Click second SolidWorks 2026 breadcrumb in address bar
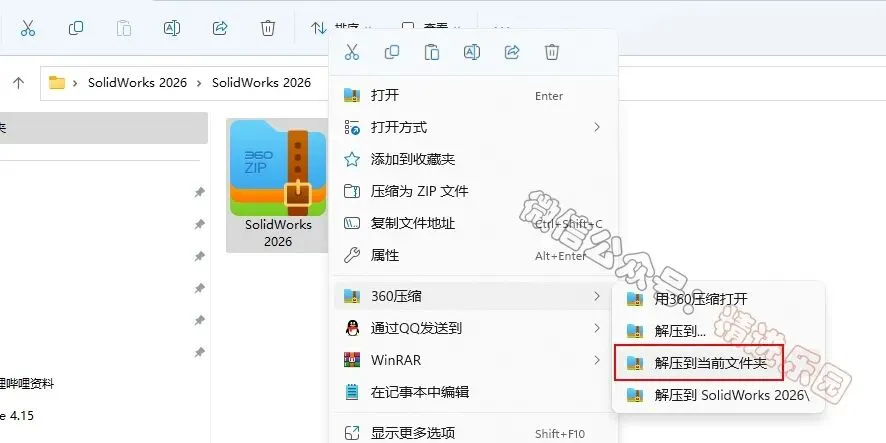Image resolution: width=886 pixels, height=443 pixels. (261, 82)
